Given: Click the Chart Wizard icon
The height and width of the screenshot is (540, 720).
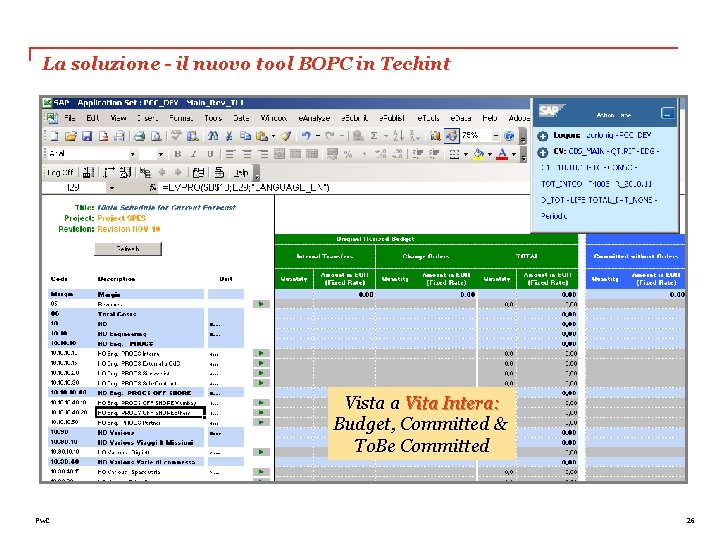Looking at the screenshot, I should click(435, 136).
